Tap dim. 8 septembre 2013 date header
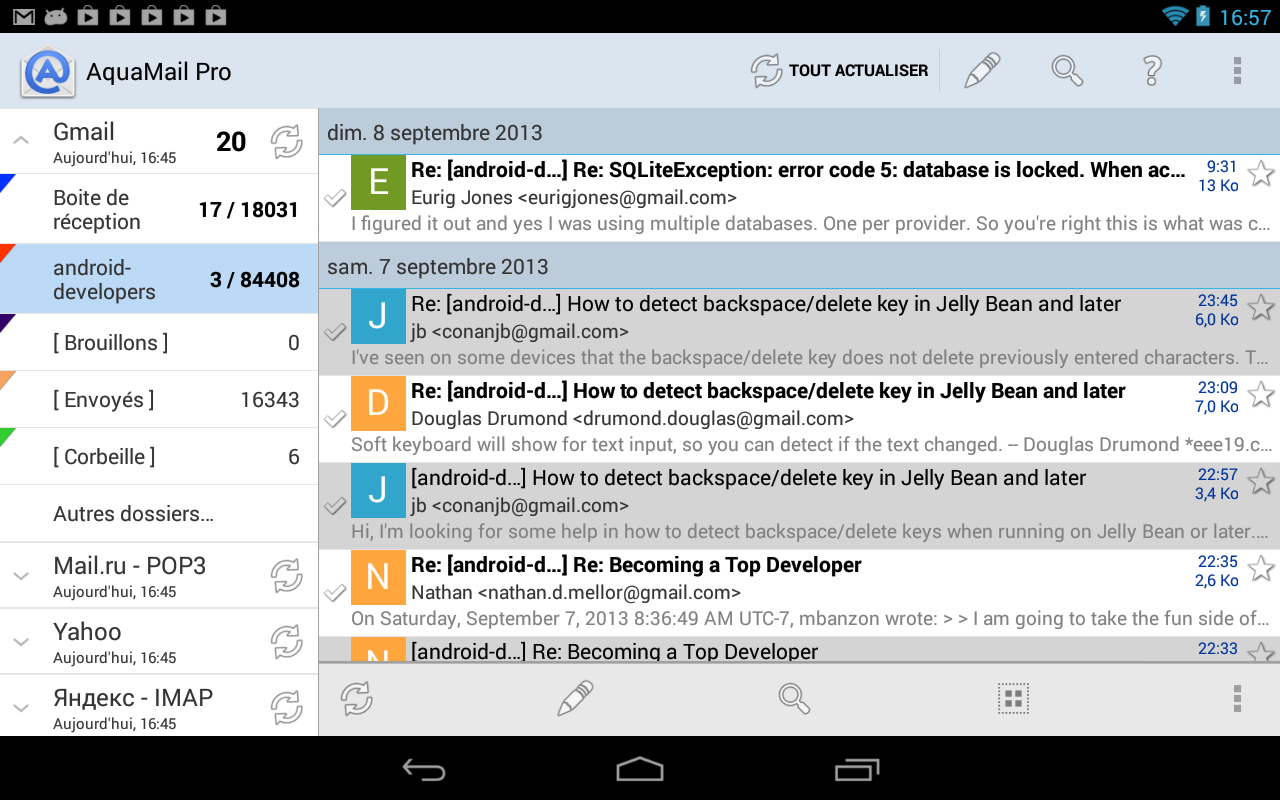Image resolution: width=1280 pixels, height=800 pixels. (x=799, y=132)
